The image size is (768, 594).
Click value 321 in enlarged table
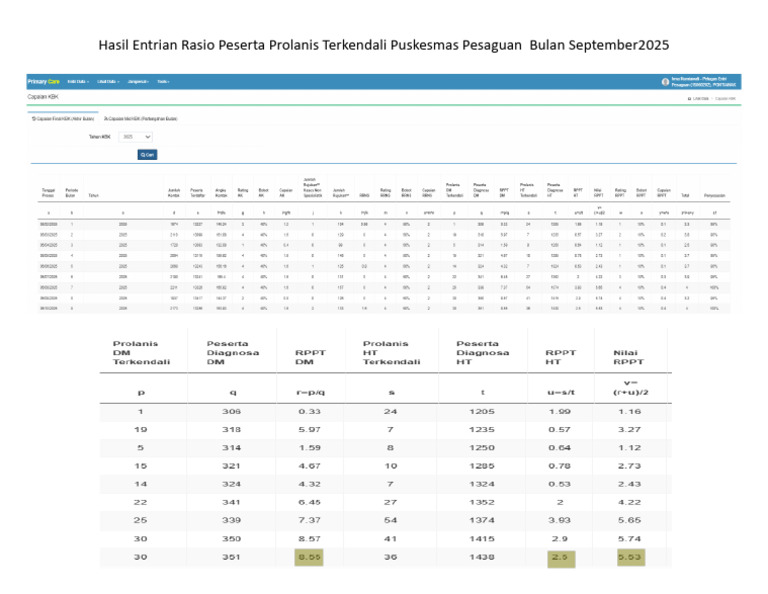click(231, 466)
